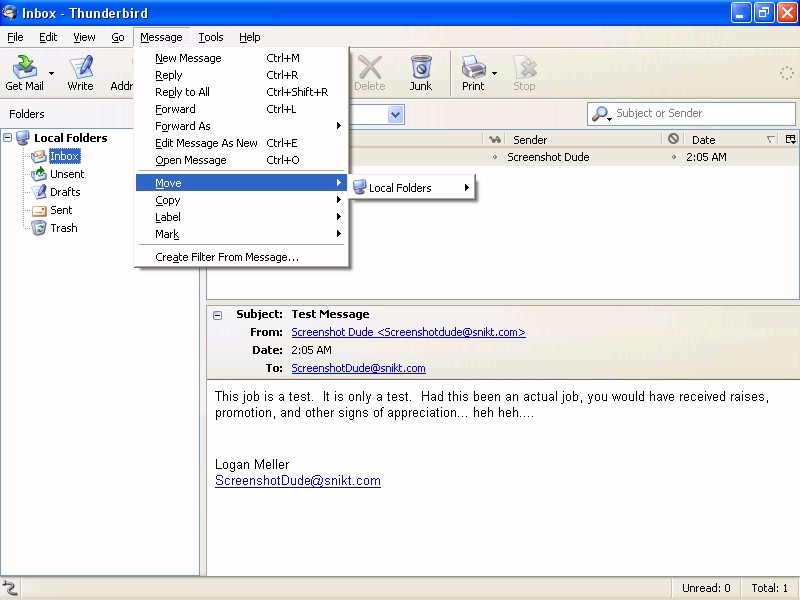Collapse the Local Folders tree node
The height and width of the screenshot is (600, 800).
pyautogui.click(x=8, y=137)
